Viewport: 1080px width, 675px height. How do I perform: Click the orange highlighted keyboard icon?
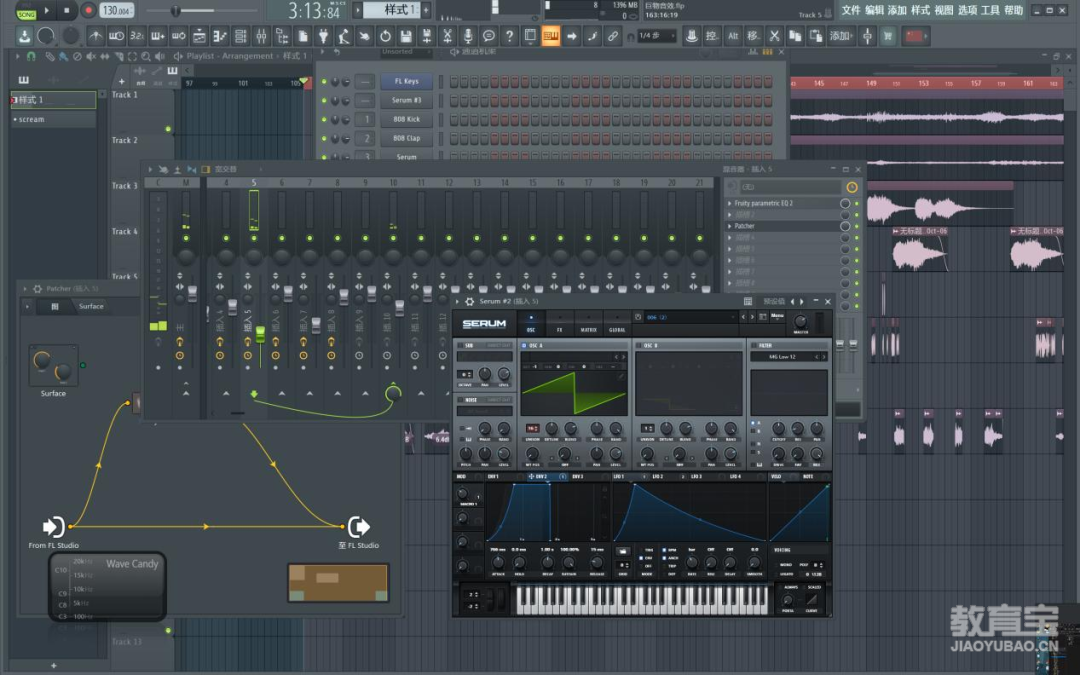[550, 36]
